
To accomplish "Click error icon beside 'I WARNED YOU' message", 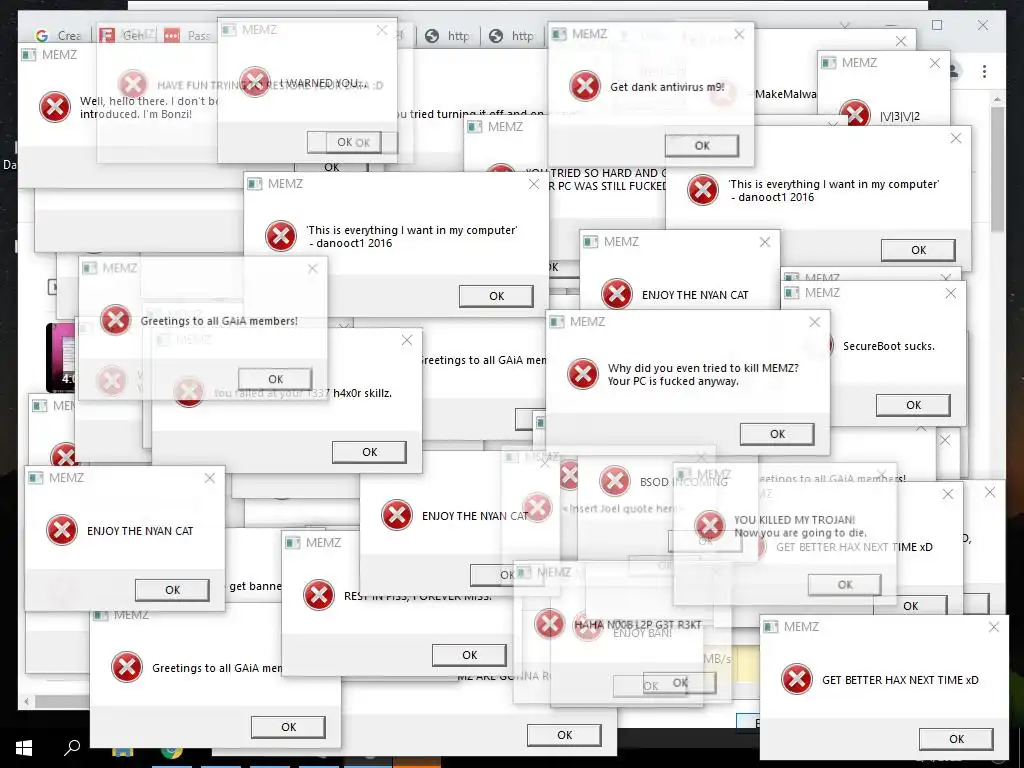I will 255,82.
